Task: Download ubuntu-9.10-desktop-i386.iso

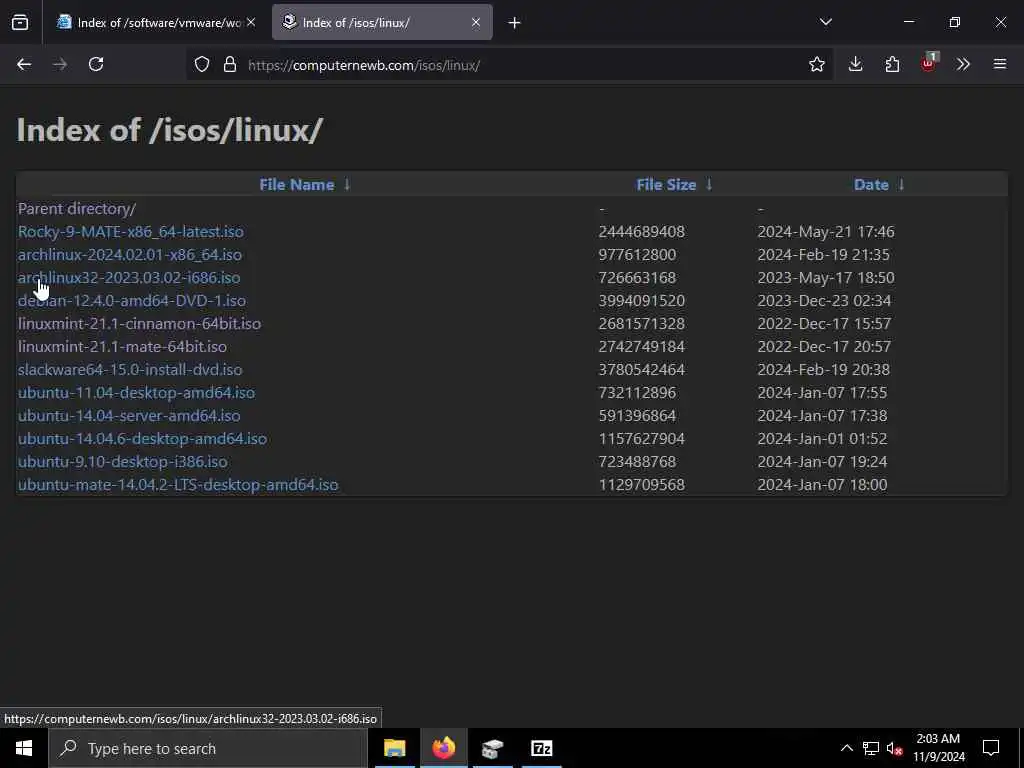Action: tap(123, 462)
